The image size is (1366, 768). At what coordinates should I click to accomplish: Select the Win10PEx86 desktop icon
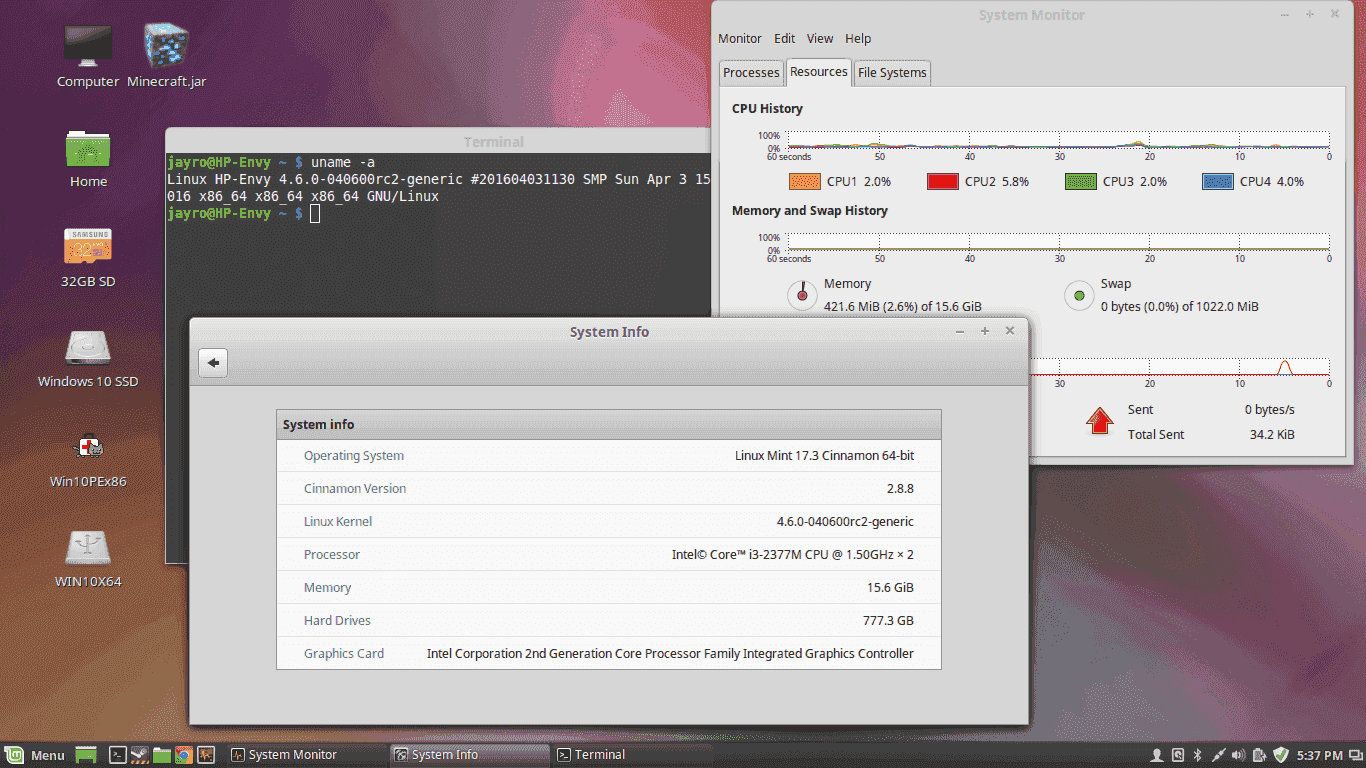[x=88, y=458]
